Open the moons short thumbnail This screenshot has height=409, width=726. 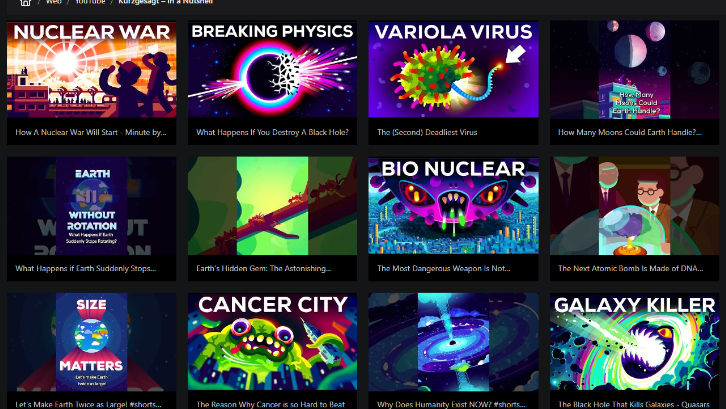click(x=634, y=69)
